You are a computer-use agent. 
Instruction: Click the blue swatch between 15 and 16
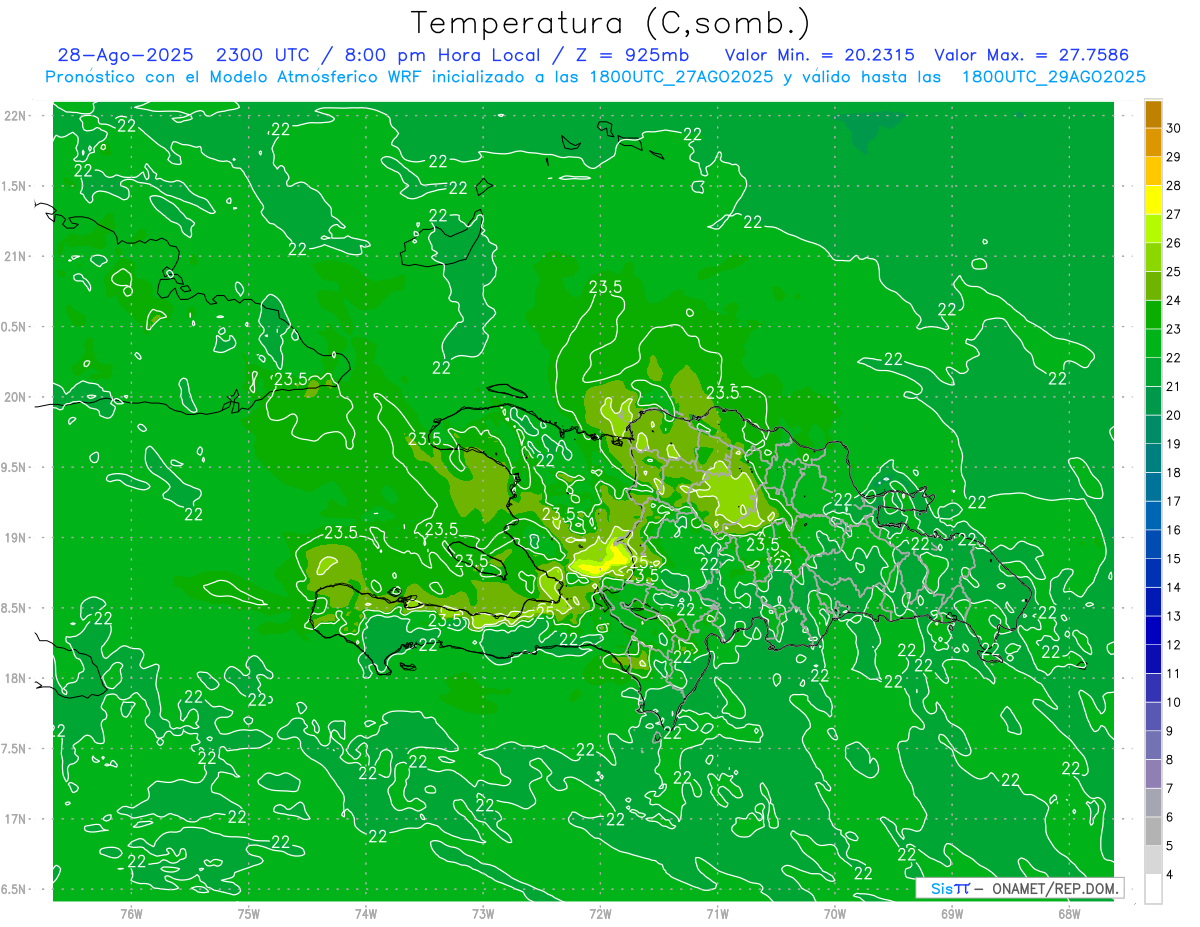point(1153,544)
